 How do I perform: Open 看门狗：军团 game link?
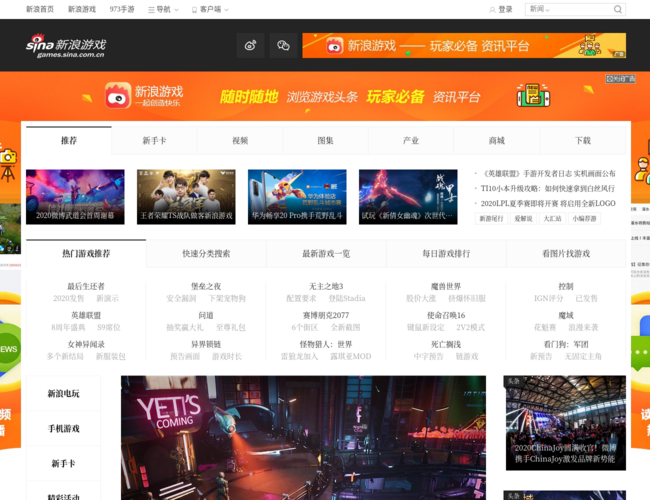566,344
